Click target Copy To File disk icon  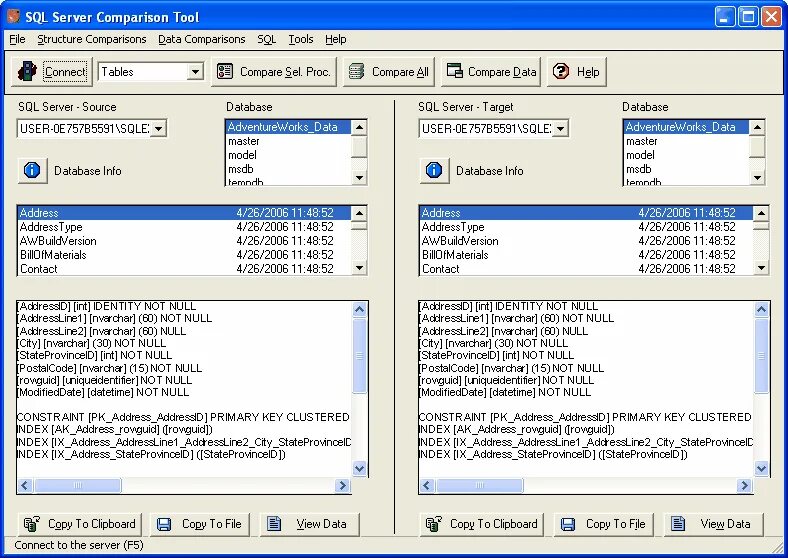click(x=568, y=524)
